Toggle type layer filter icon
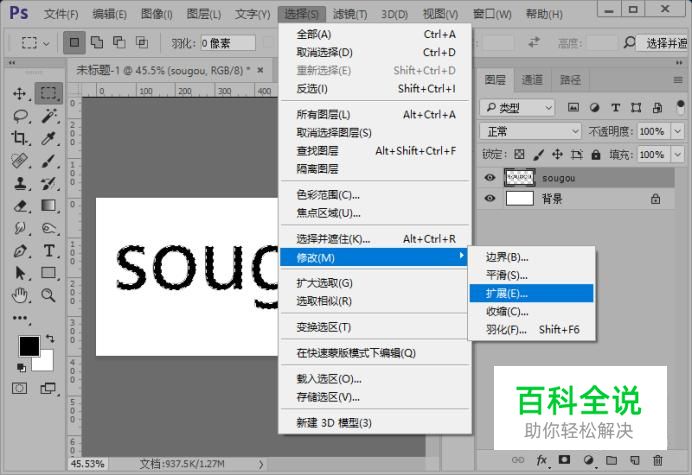The image size is (692, 475). pos(615,107)
